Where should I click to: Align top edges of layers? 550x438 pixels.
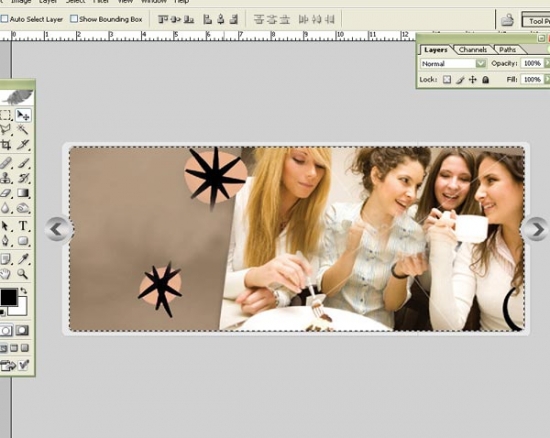[163, 19]
